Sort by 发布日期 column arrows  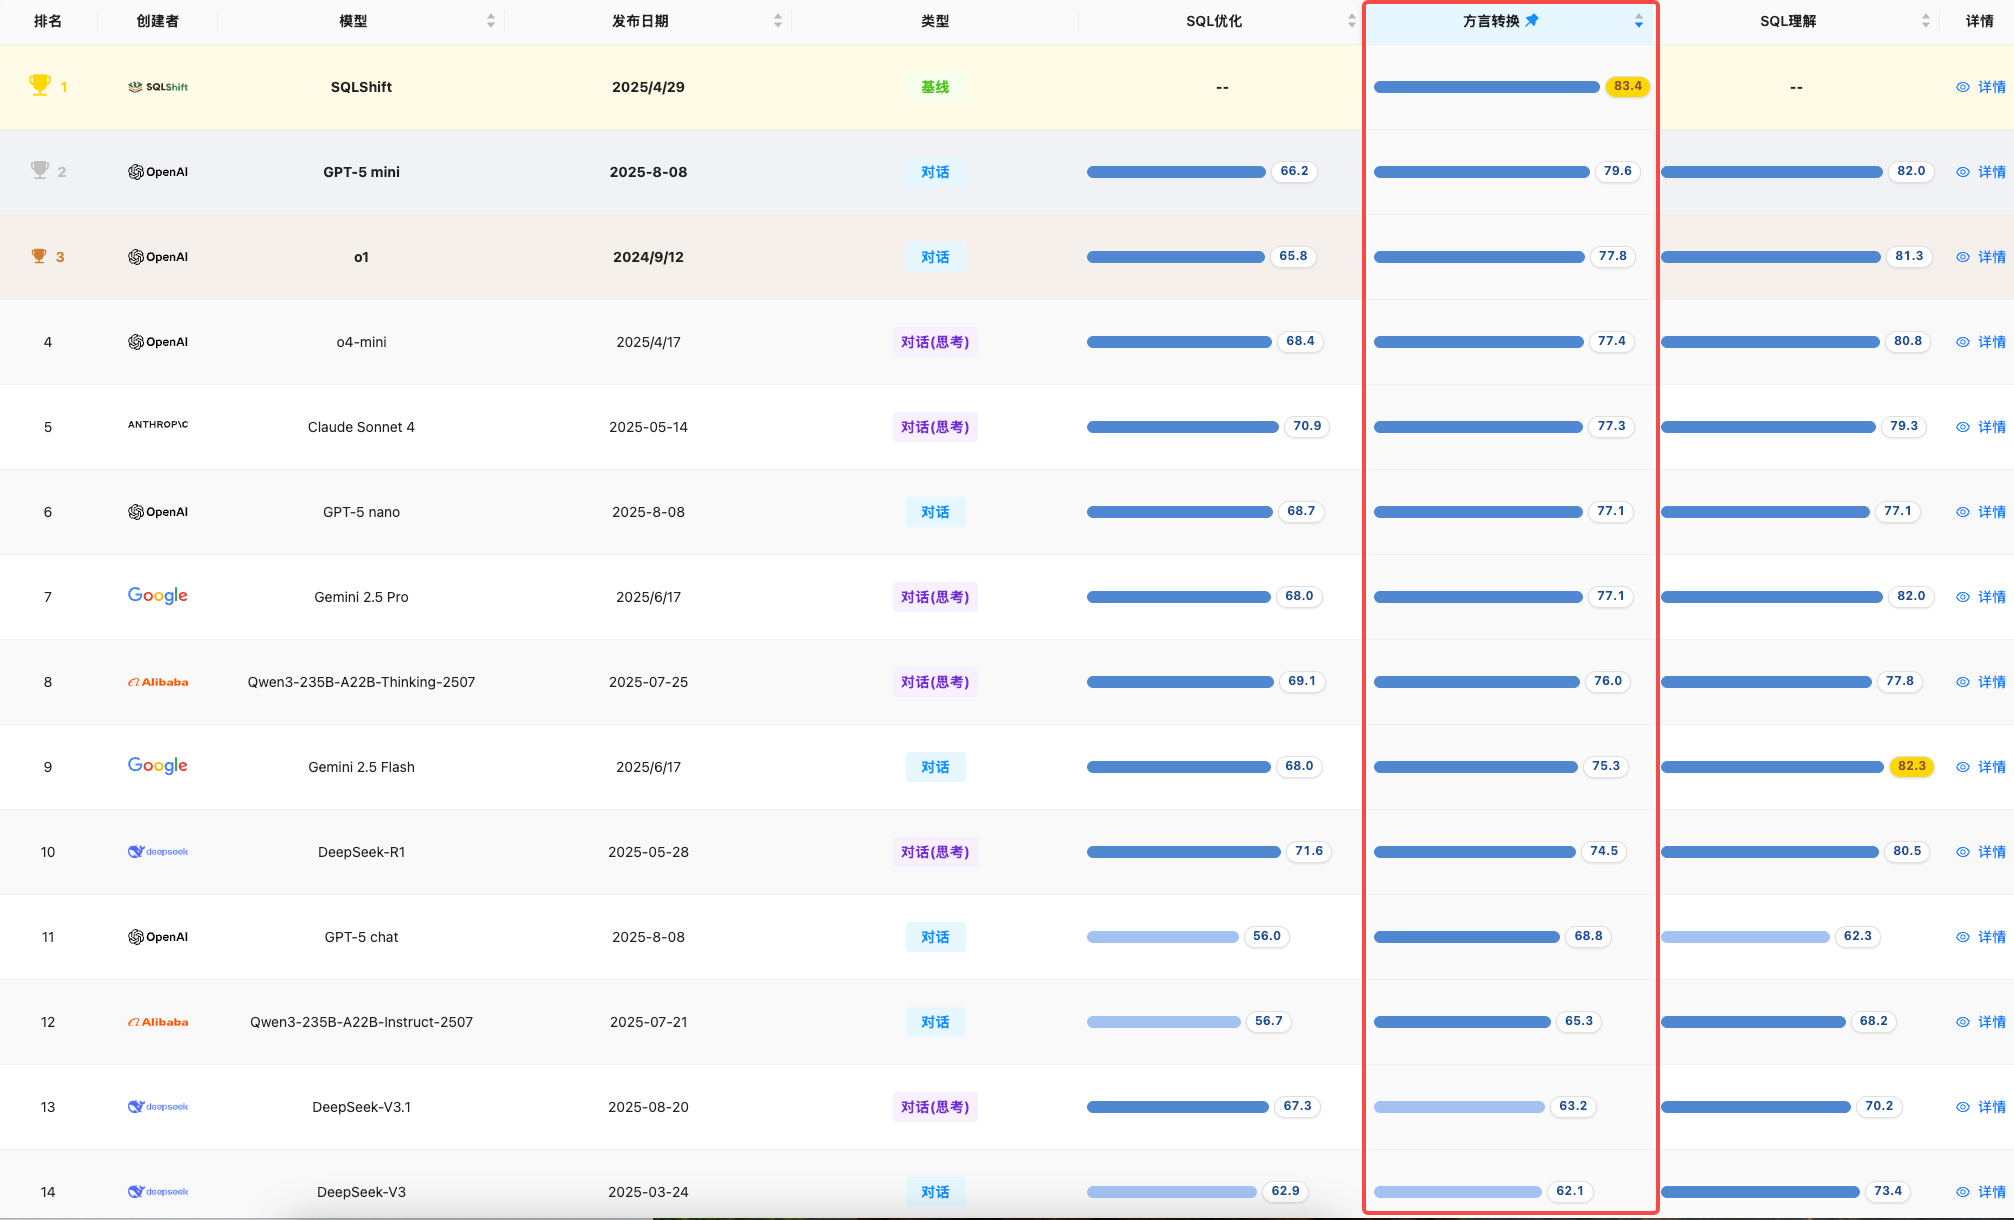click(x=778, y=21)
